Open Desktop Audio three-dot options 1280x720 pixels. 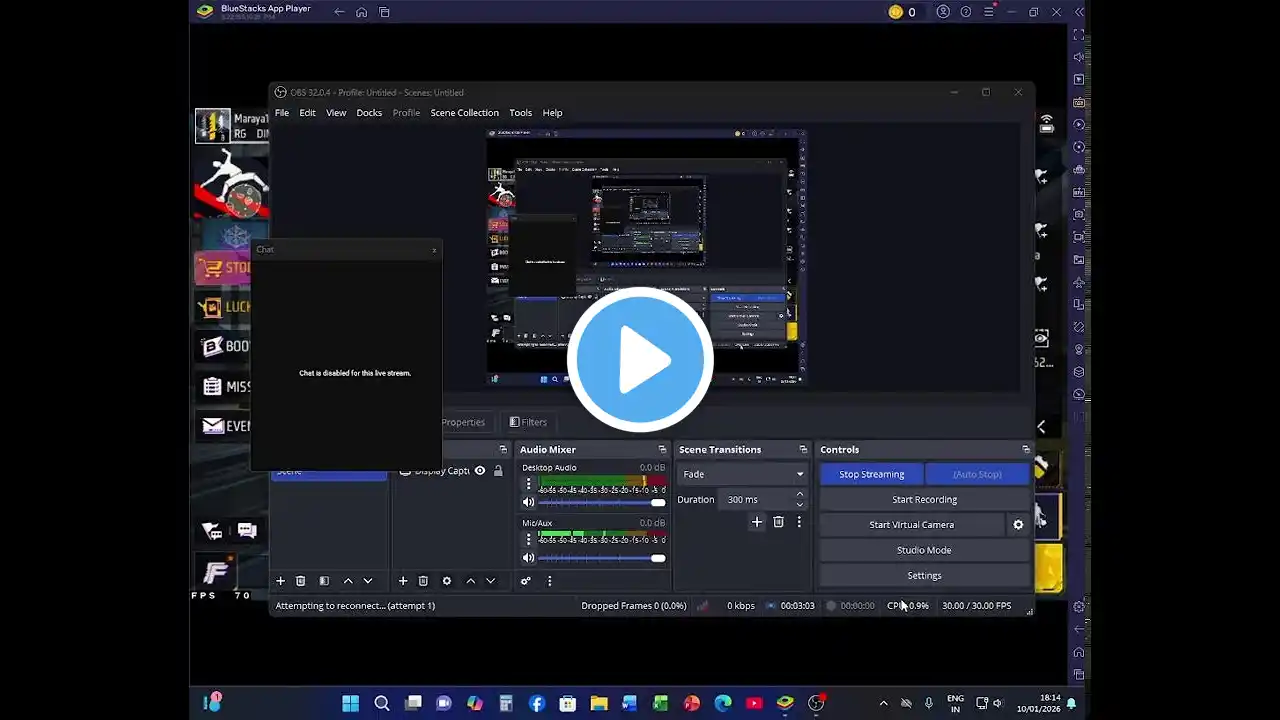(x=529, y=484)
